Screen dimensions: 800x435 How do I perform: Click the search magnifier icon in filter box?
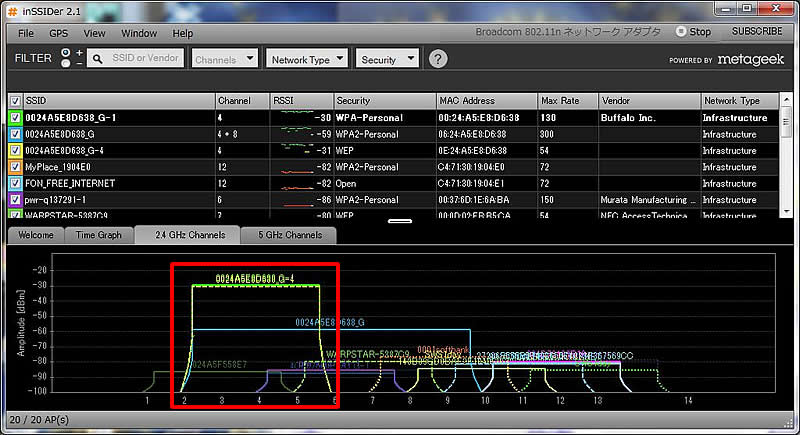97,59
